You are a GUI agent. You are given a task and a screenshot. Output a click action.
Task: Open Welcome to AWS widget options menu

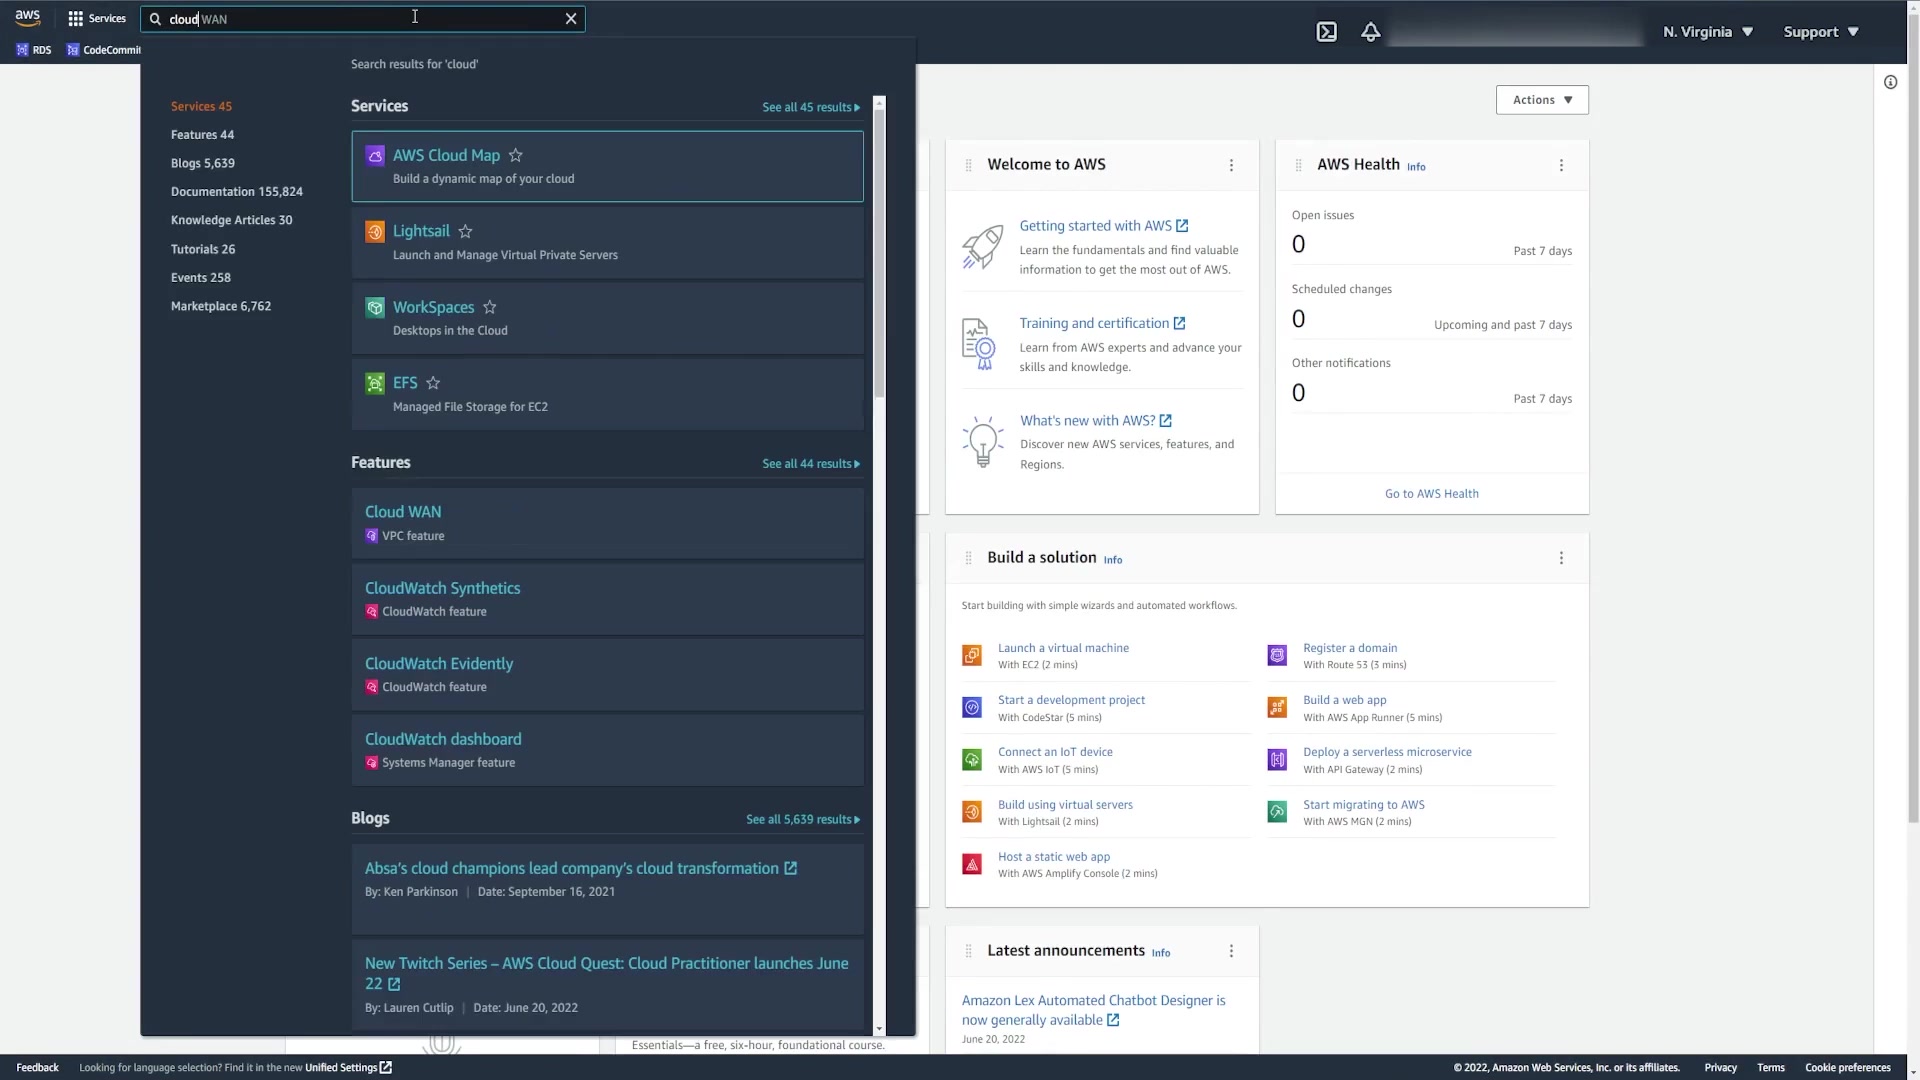(x=1231, y=165)
